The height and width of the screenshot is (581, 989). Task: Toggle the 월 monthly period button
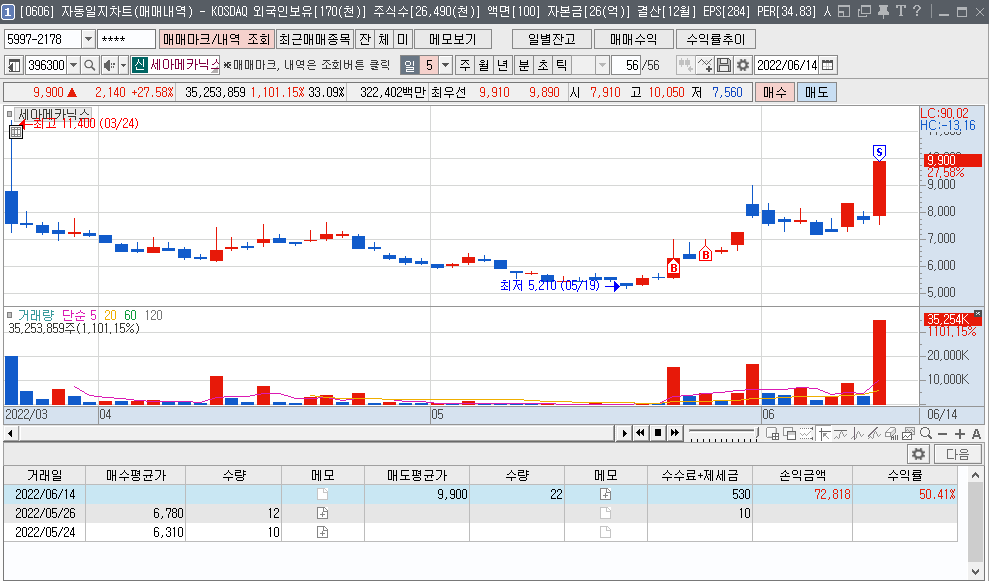(484, 65)
